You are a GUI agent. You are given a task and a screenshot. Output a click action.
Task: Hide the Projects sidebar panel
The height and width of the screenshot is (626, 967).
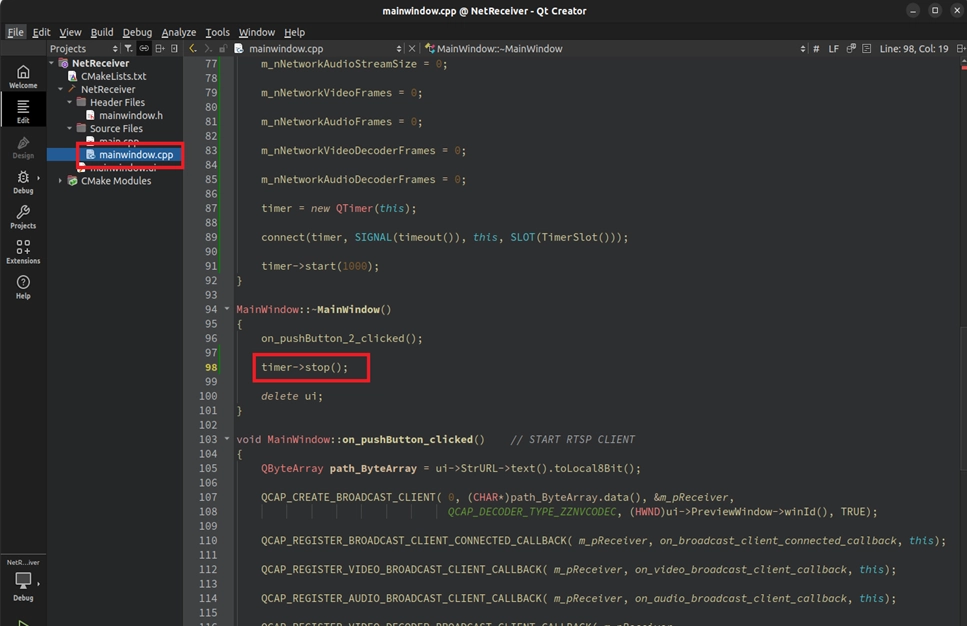click(x=175, y=48)
